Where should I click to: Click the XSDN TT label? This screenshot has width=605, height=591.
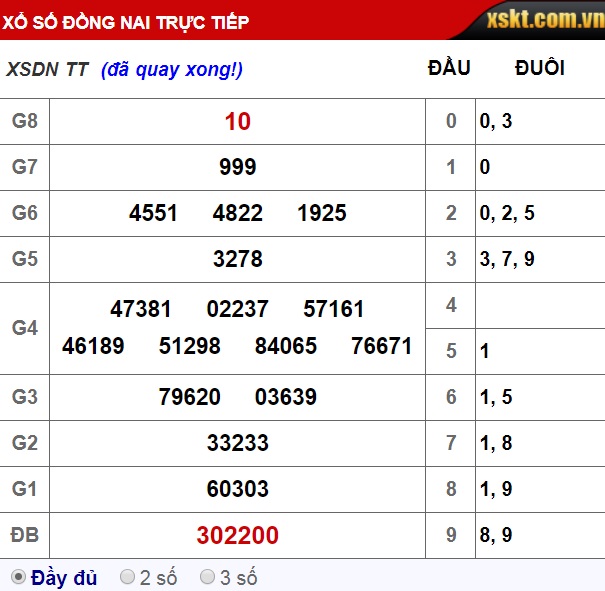pyautogui.click(x=47, y=69)
